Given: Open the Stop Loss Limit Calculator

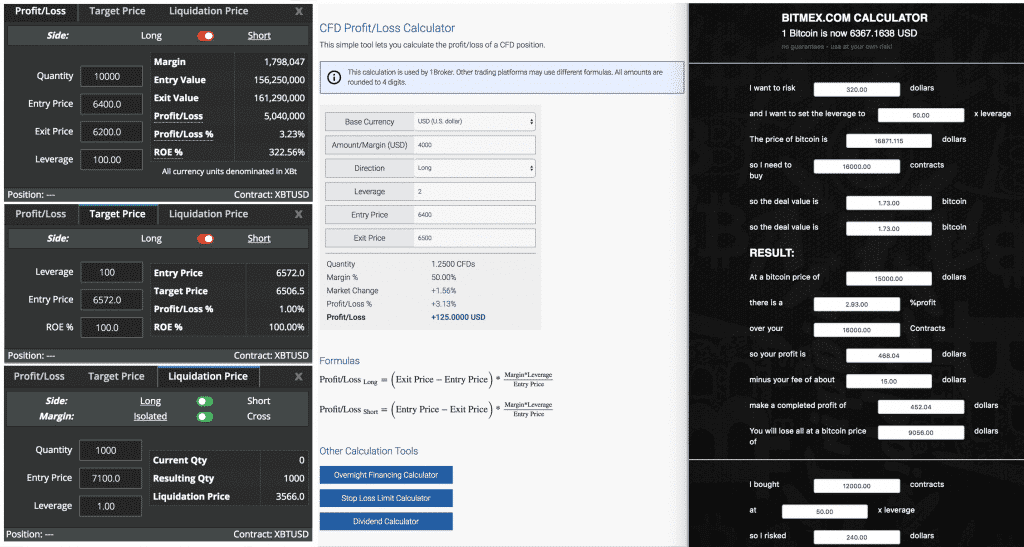Looking at the screenshot, I should [x=386, y=498].
